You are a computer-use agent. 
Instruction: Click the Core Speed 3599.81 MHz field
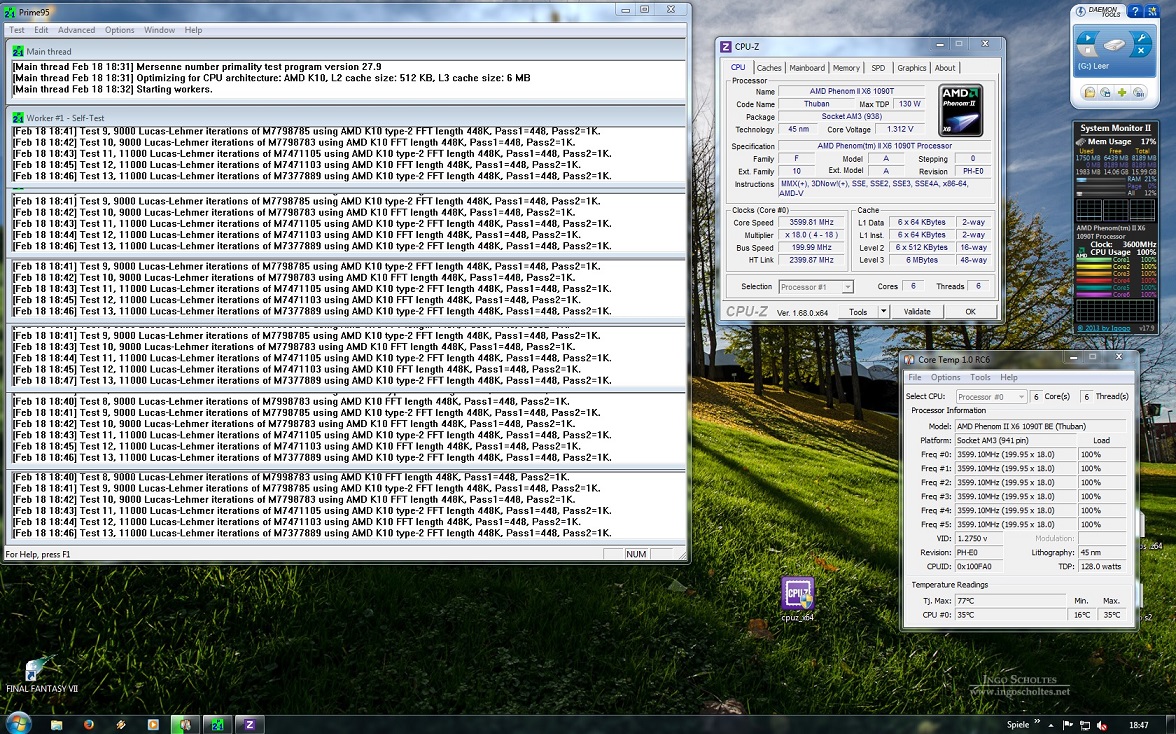812,222
